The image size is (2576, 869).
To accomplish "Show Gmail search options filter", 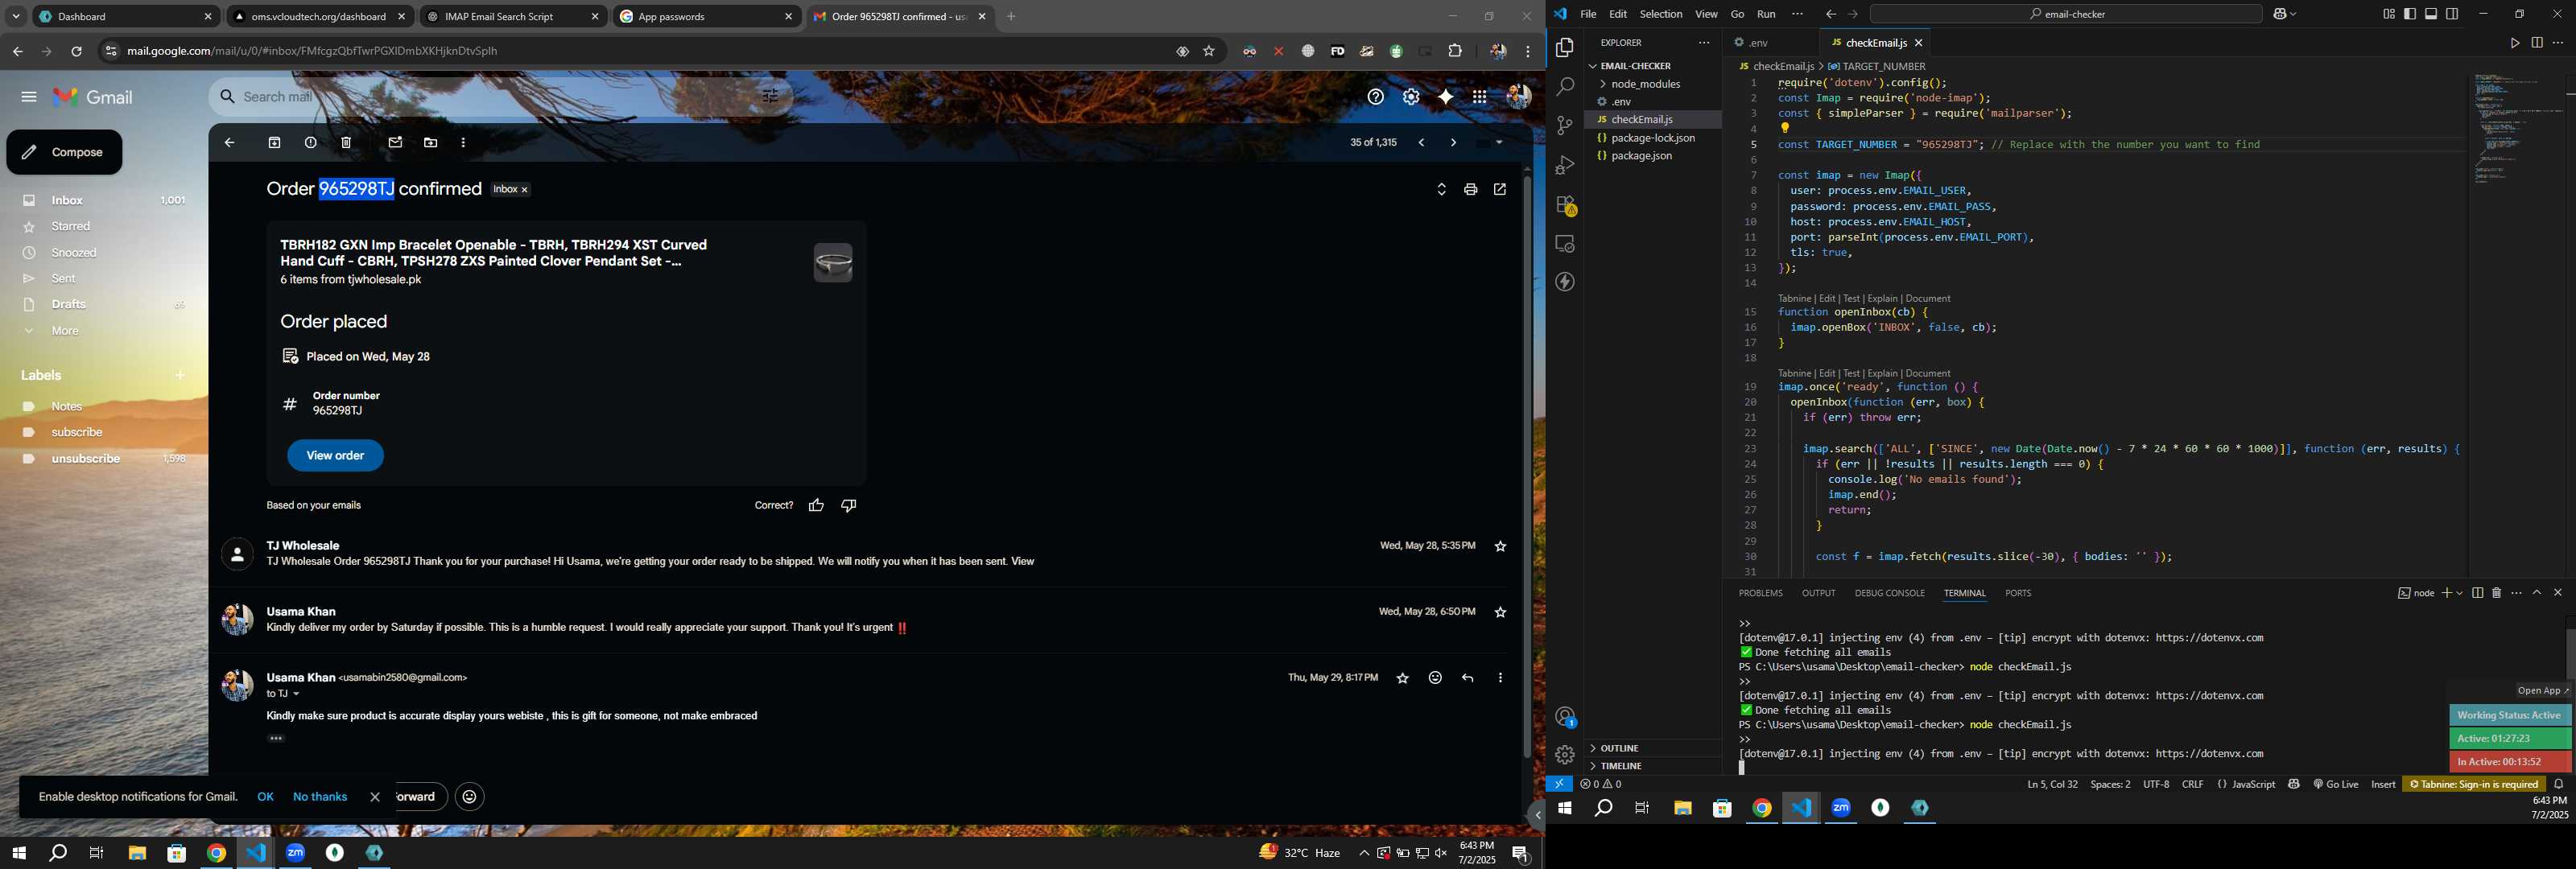I will pos(771,97).
